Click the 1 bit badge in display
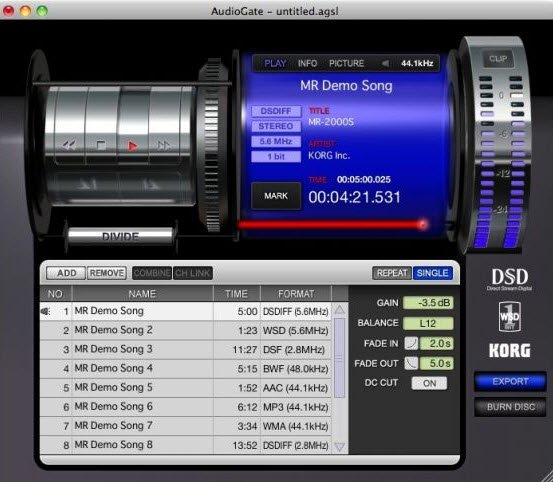553x482 pixels. click(x=276, y=157)
